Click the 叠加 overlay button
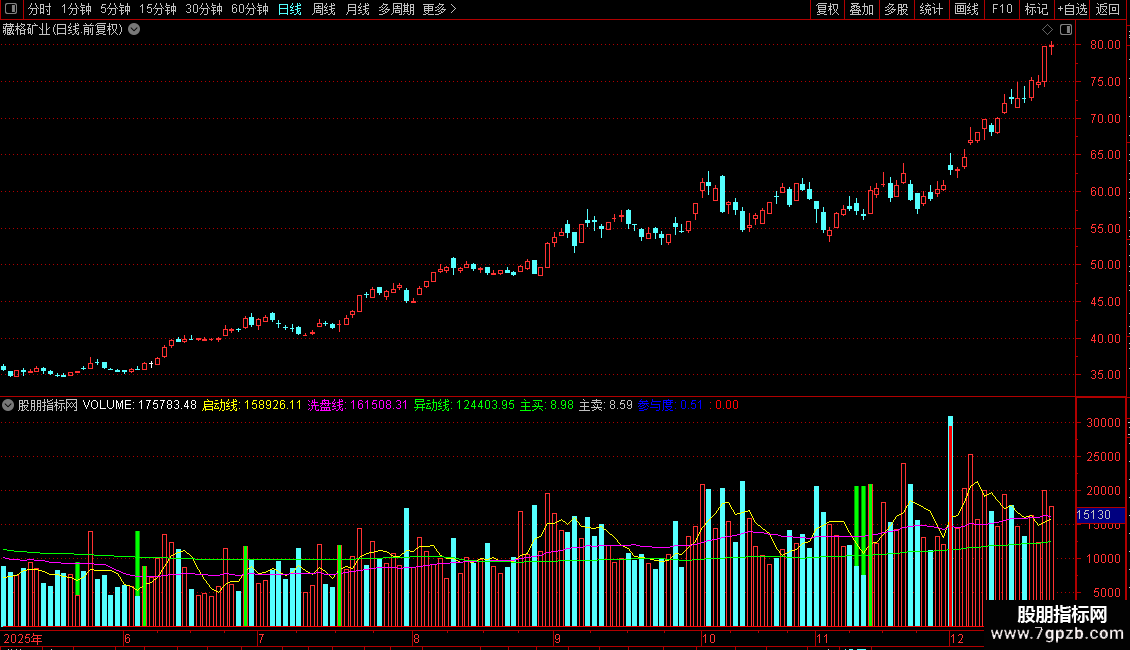Viewport: 1130px width, 650px height. 861,9
